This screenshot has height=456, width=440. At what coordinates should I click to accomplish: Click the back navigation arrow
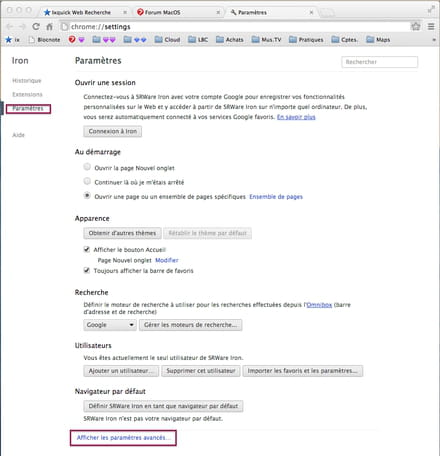(10, 27)
